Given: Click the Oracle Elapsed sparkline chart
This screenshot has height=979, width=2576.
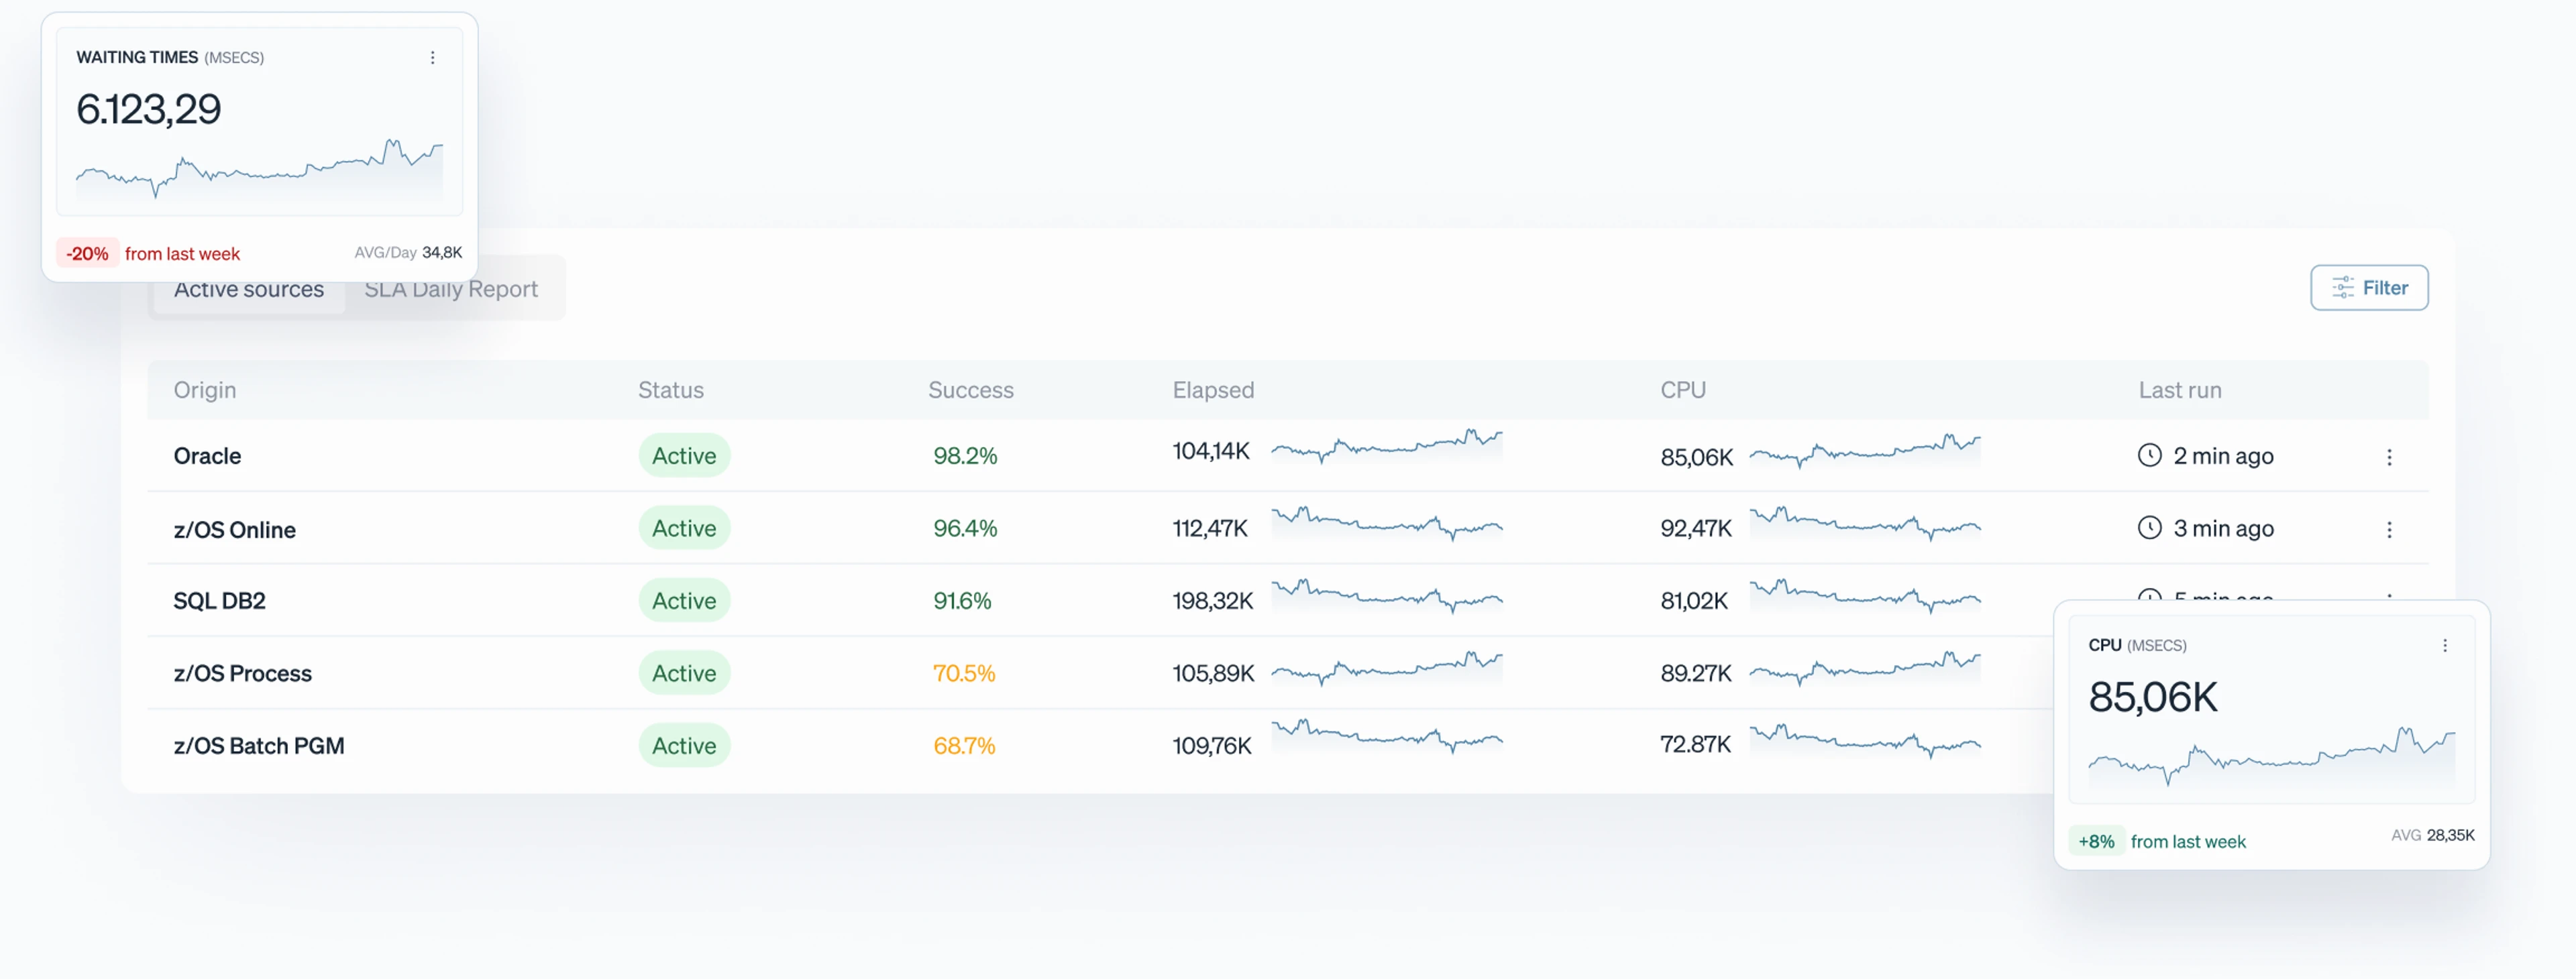Looking at the screenshot, I should [x=1386, y=446].
